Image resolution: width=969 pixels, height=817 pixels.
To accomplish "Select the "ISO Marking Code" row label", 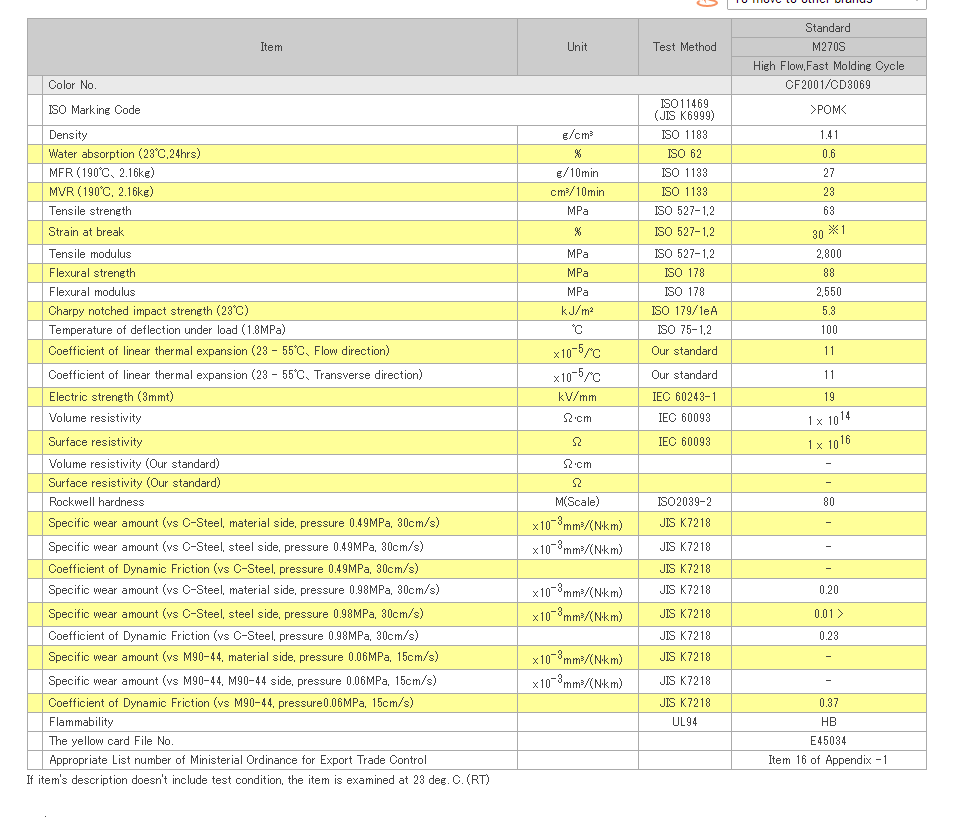I will pyautogui.click(x=95, y=110).
